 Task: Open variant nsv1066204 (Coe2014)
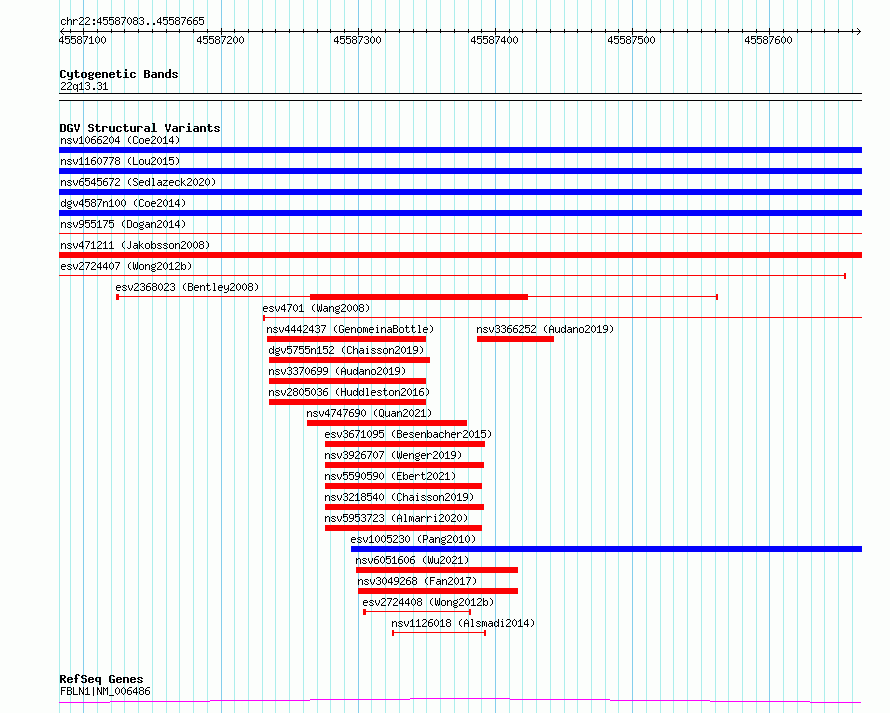click(120, 140)
